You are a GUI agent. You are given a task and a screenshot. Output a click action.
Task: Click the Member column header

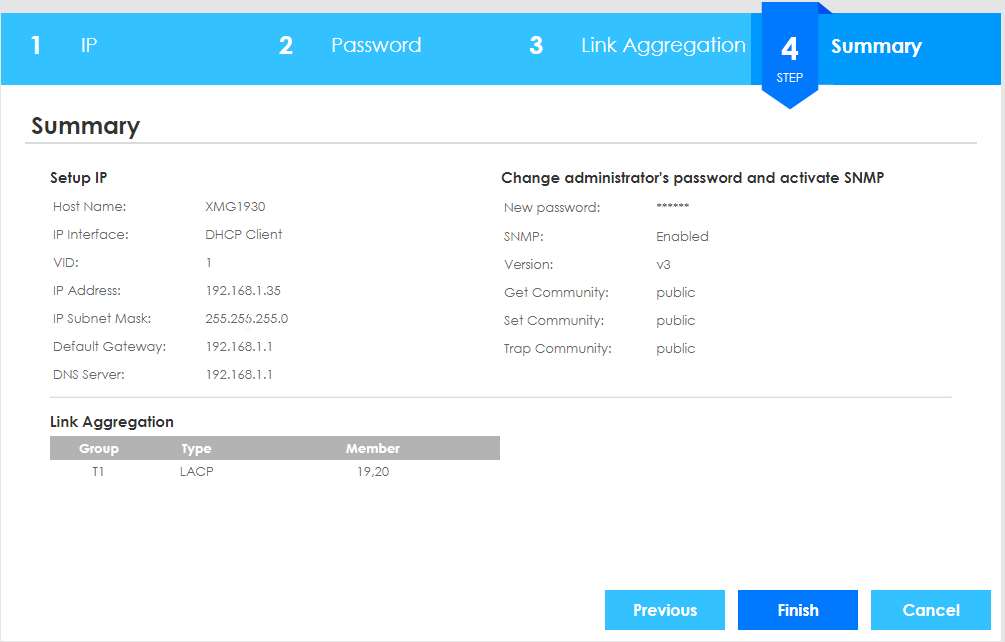tap(372, 449)
